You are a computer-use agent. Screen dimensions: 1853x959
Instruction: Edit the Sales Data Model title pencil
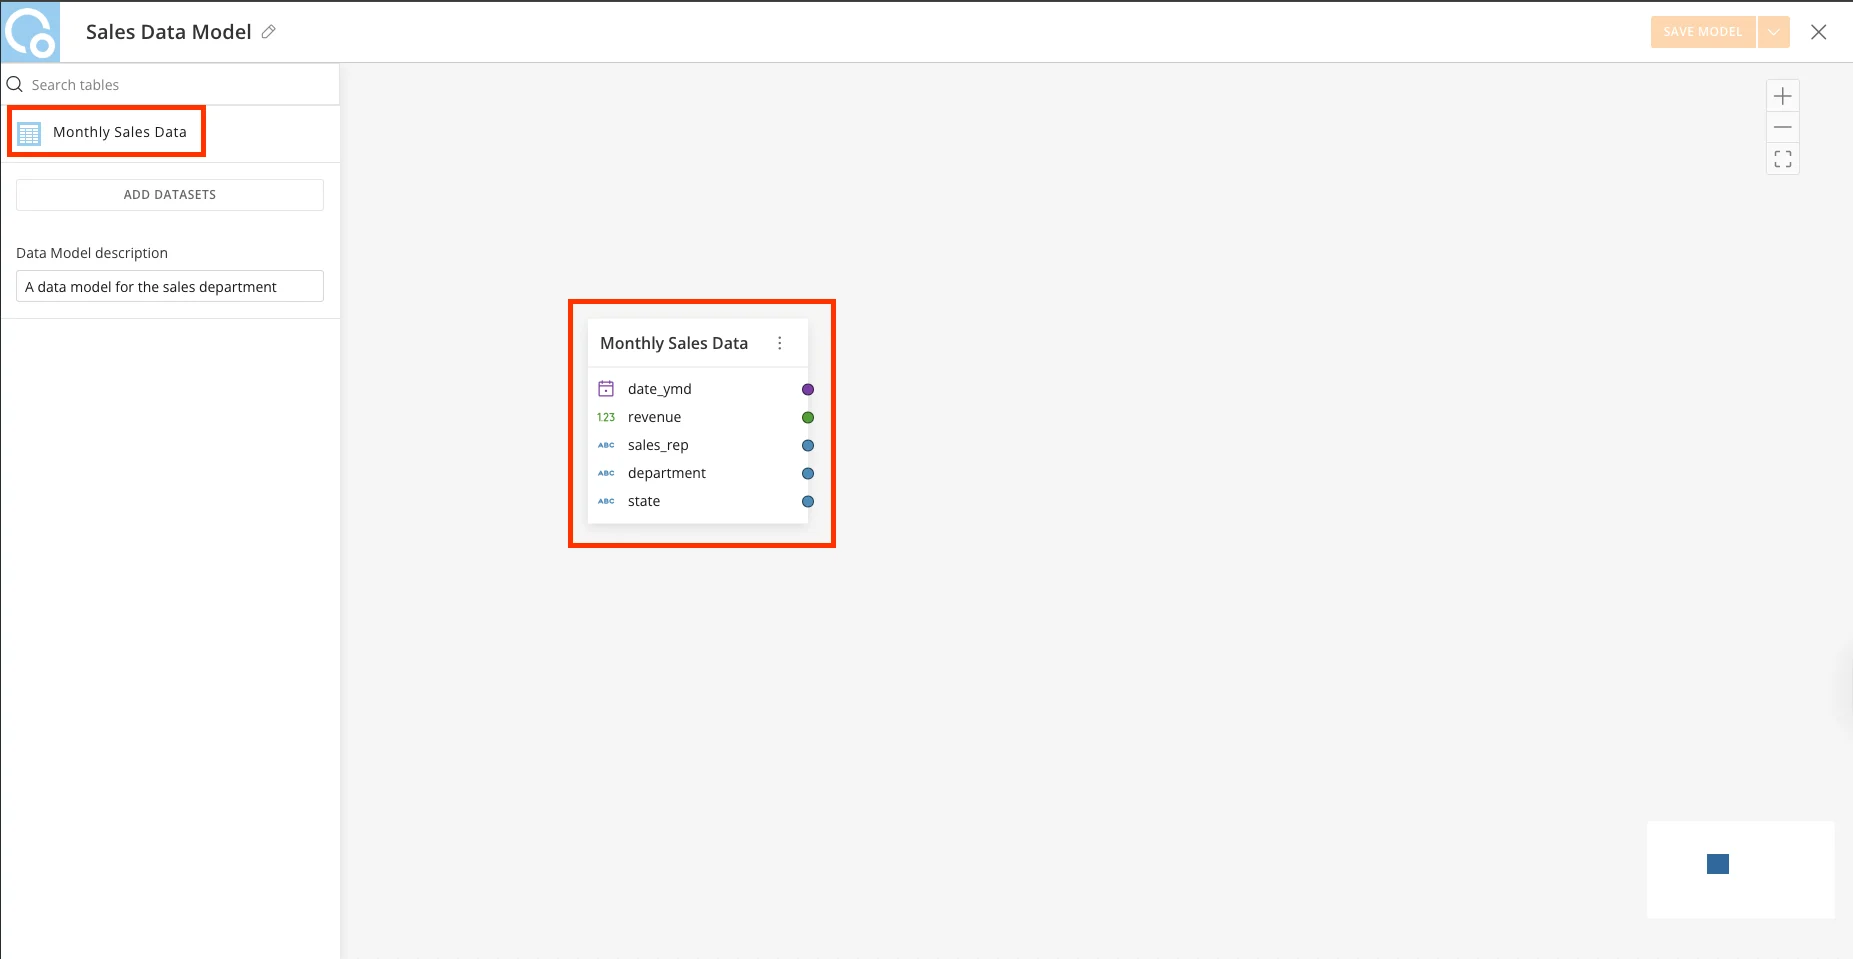268,32
